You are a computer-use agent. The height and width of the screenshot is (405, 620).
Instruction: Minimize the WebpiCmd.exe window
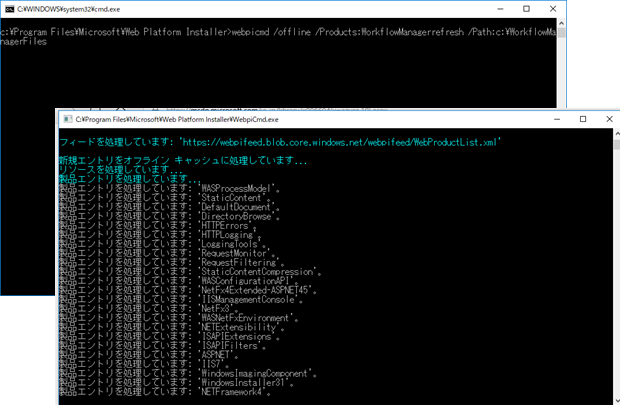pos(557,119)
